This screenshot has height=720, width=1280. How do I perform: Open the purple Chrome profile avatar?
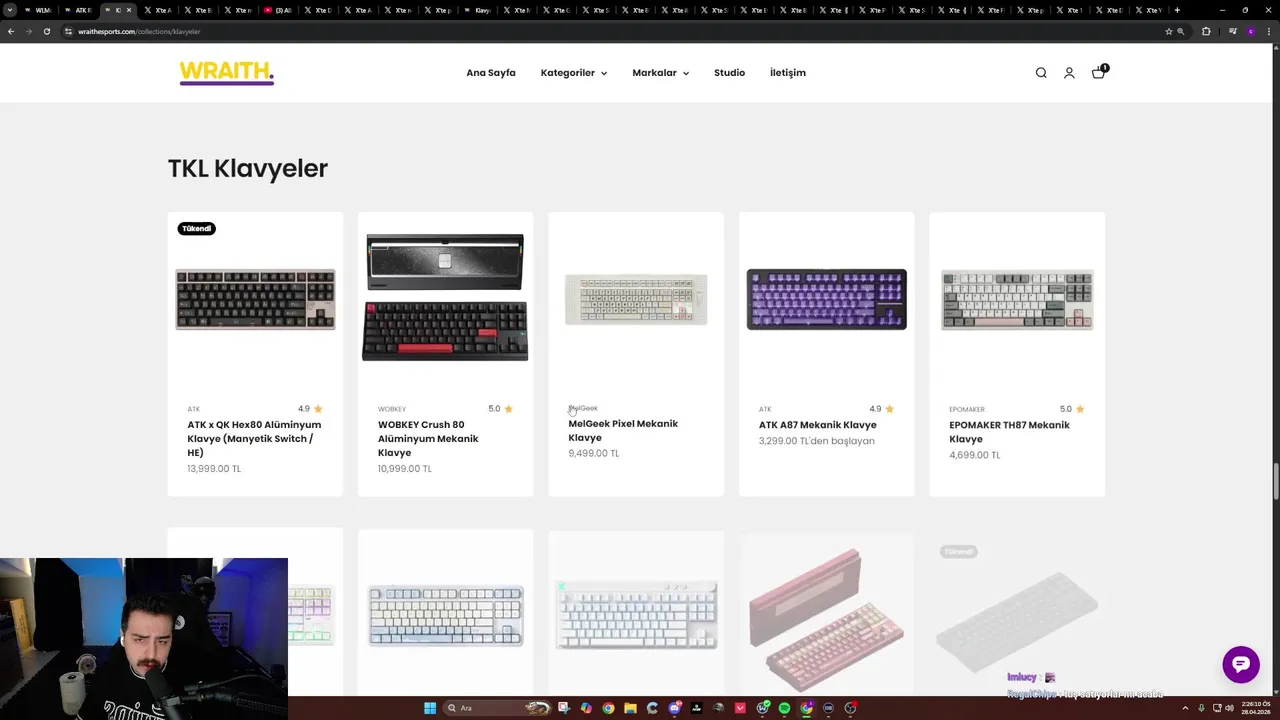point(1251,31)
